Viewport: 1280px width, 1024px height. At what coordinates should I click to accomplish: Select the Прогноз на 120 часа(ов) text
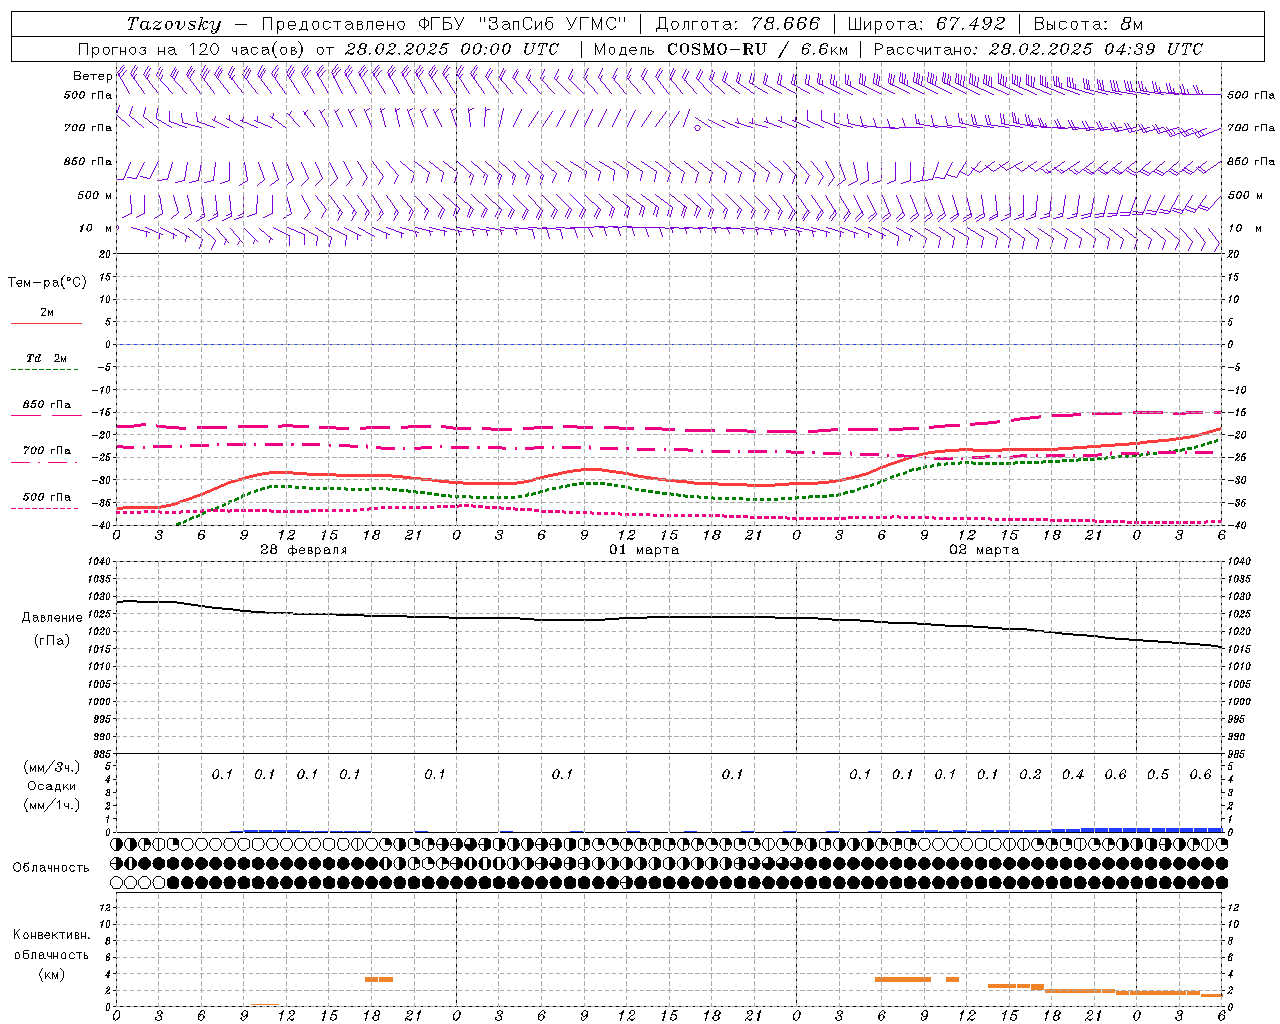pyautogui.click(x=193, y=49)
